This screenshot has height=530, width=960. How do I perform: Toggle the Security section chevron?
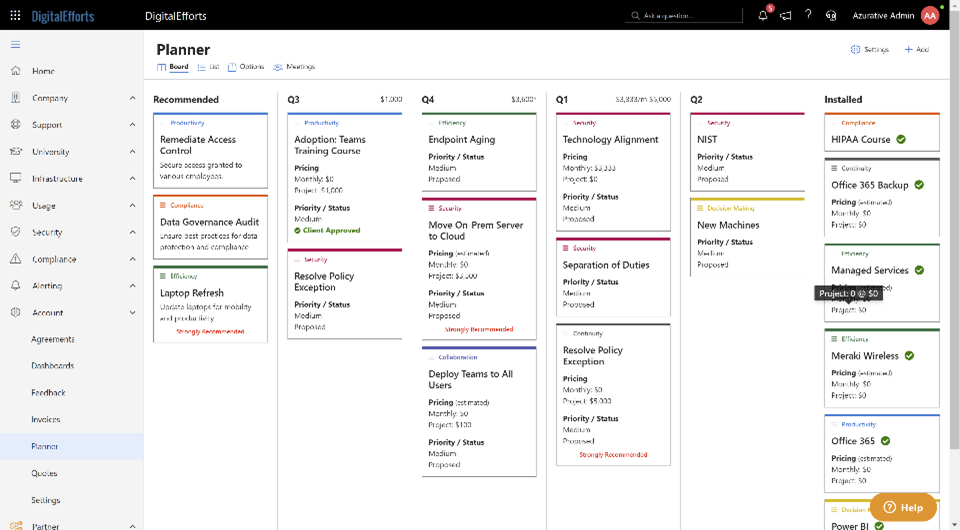pos(132,232)
